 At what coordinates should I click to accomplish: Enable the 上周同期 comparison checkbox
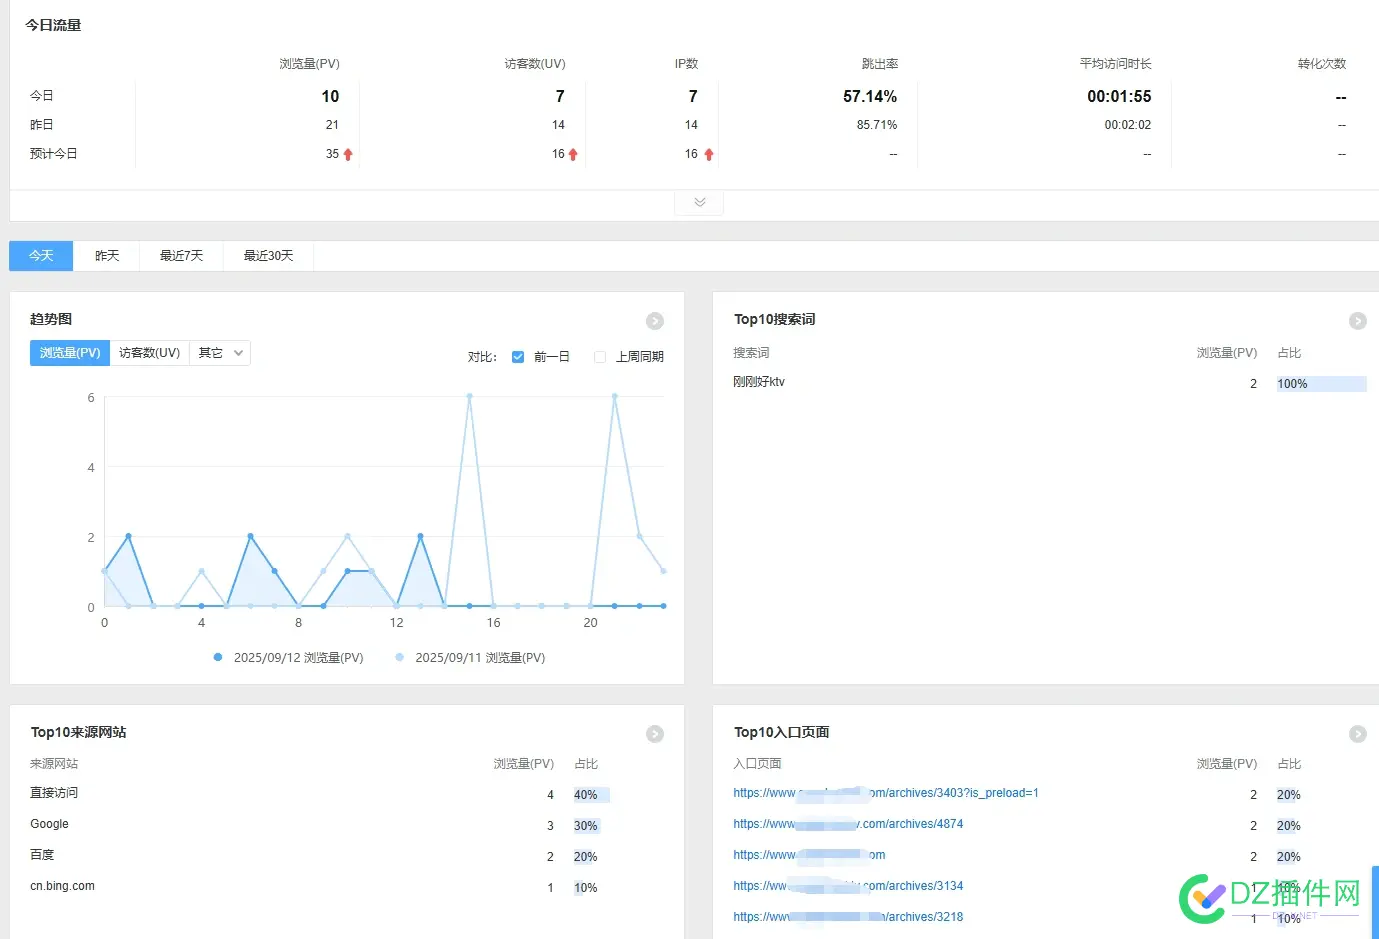coord(600,357)
